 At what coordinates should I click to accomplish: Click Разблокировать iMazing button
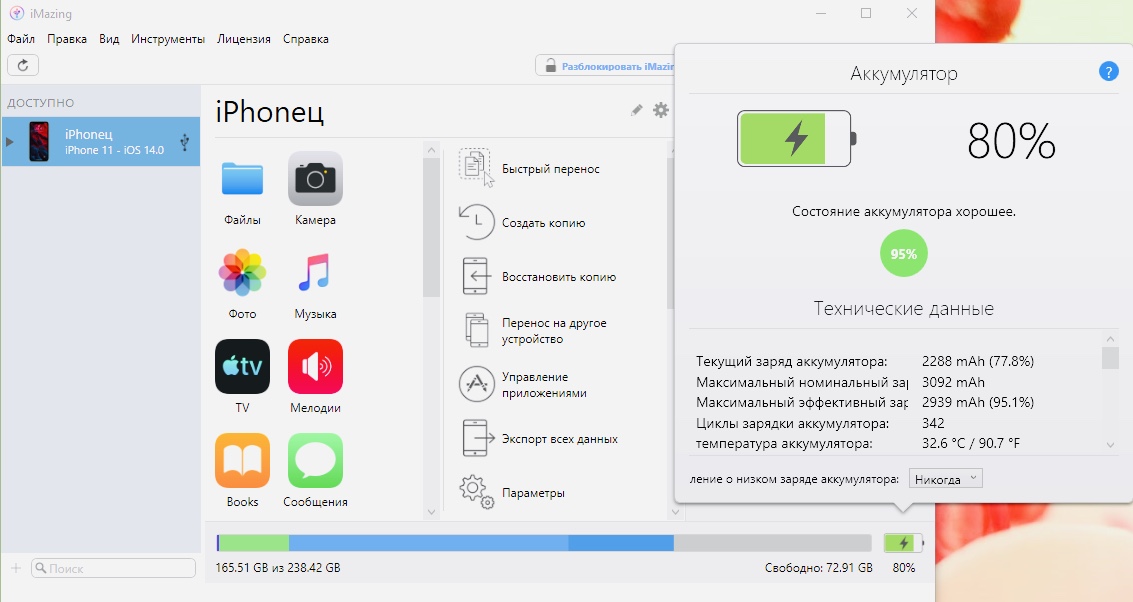click(x=606, y=66)
